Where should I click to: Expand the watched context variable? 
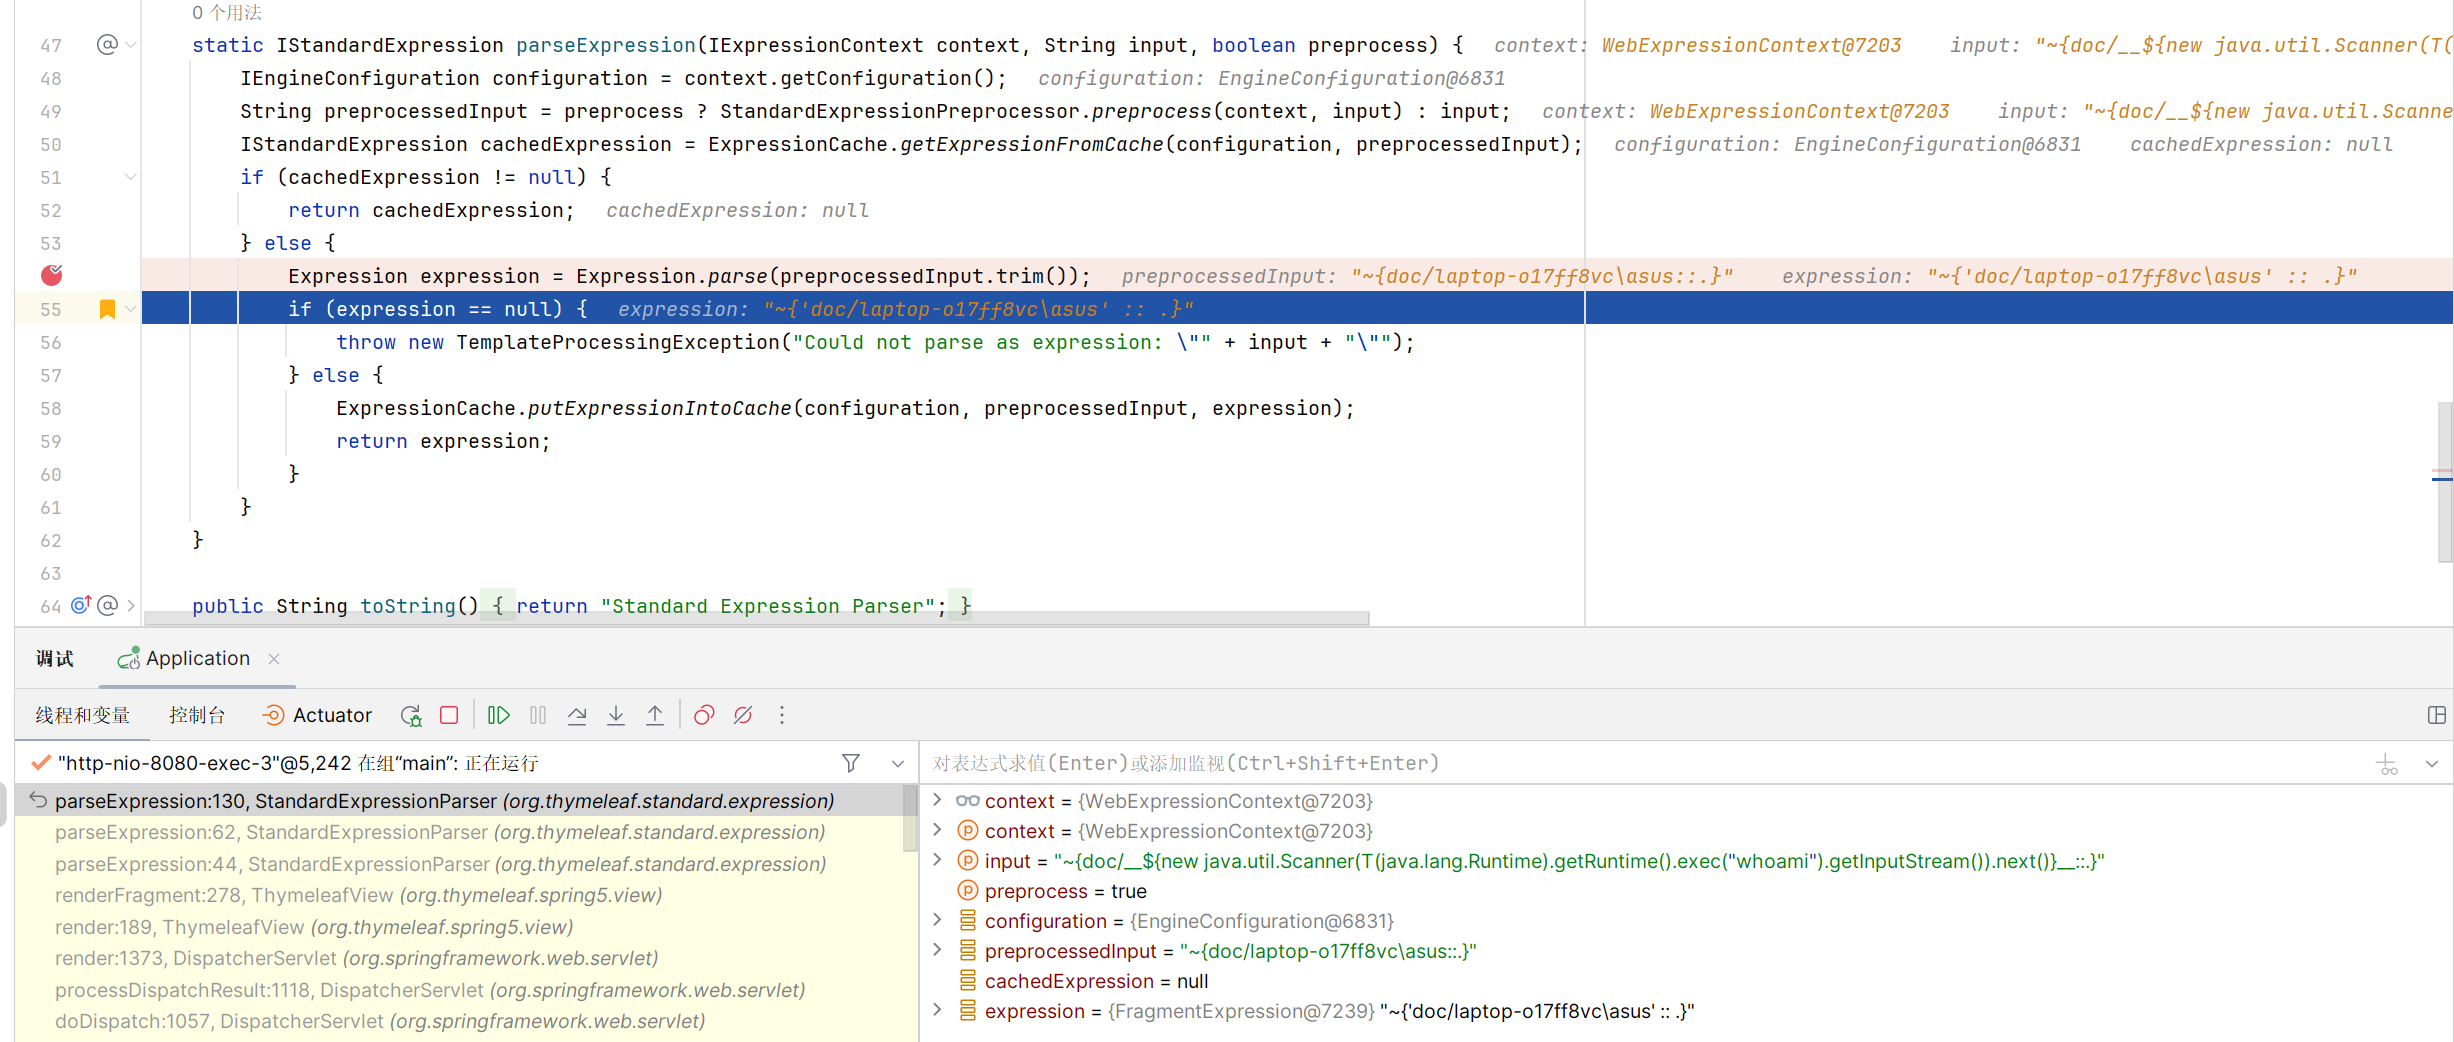point(937,800)
